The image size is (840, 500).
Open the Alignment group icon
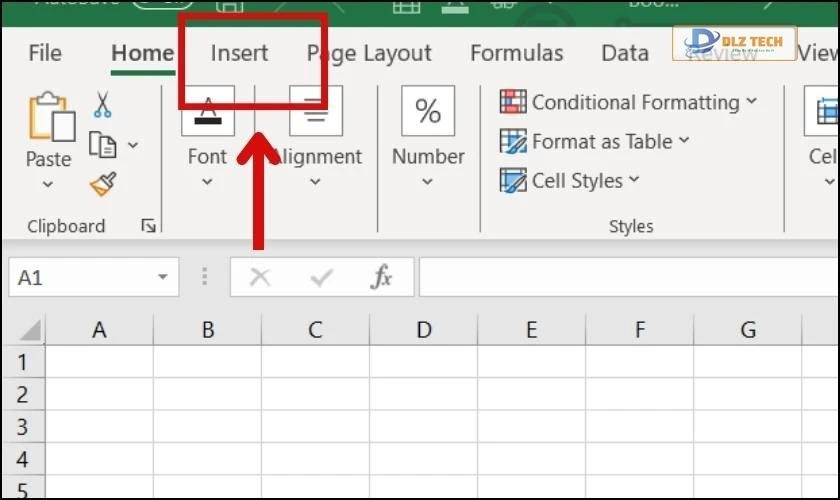(x=315, y=111)
